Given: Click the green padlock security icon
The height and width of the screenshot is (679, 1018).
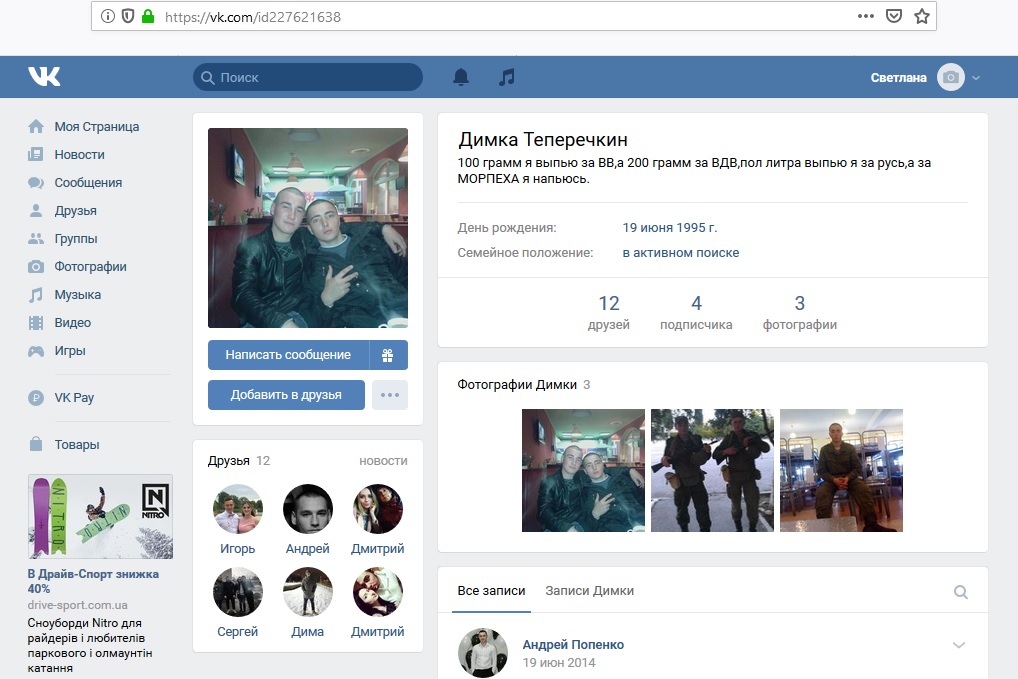Looking at the screenshot, I should (148, 16).
